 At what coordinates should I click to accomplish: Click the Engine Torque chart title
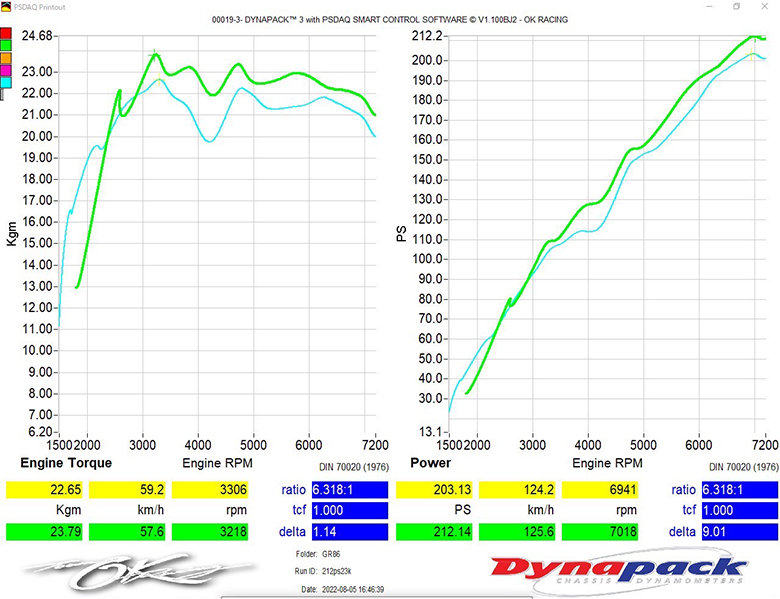[x=66, y=463]
